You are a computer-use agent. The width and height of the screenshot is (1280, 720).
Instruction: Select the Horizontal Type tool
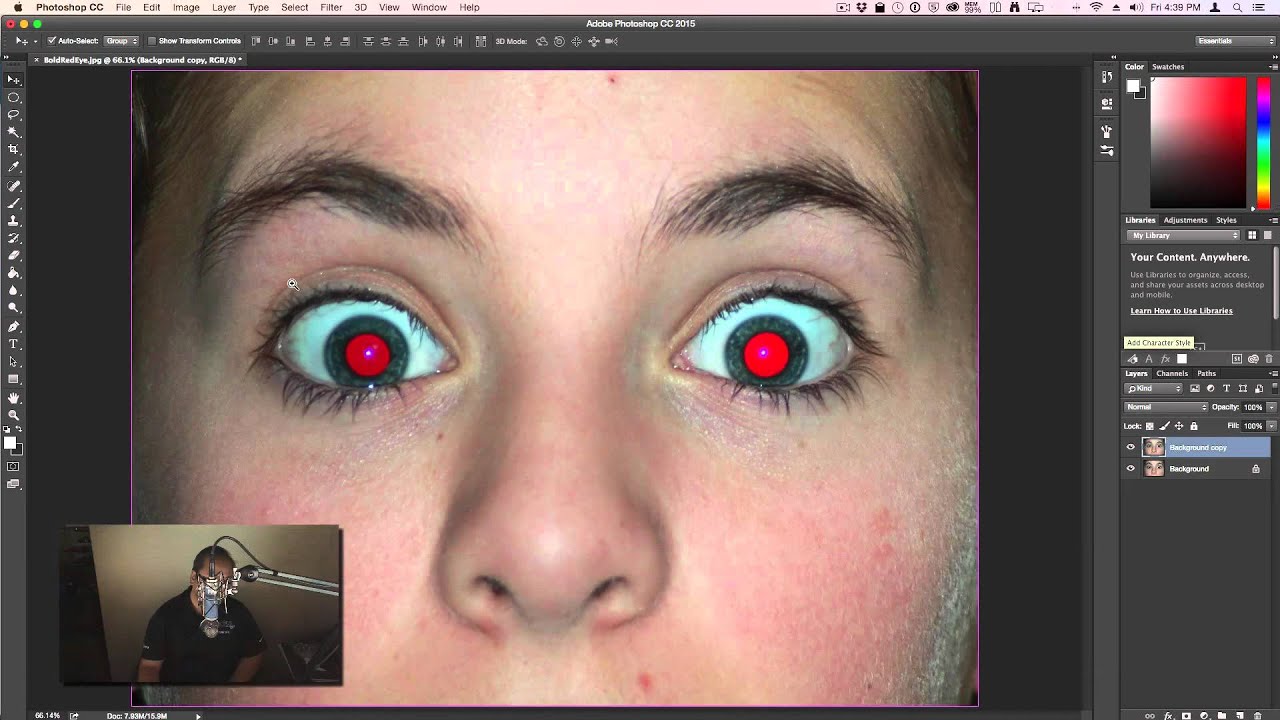coord(14,344)
